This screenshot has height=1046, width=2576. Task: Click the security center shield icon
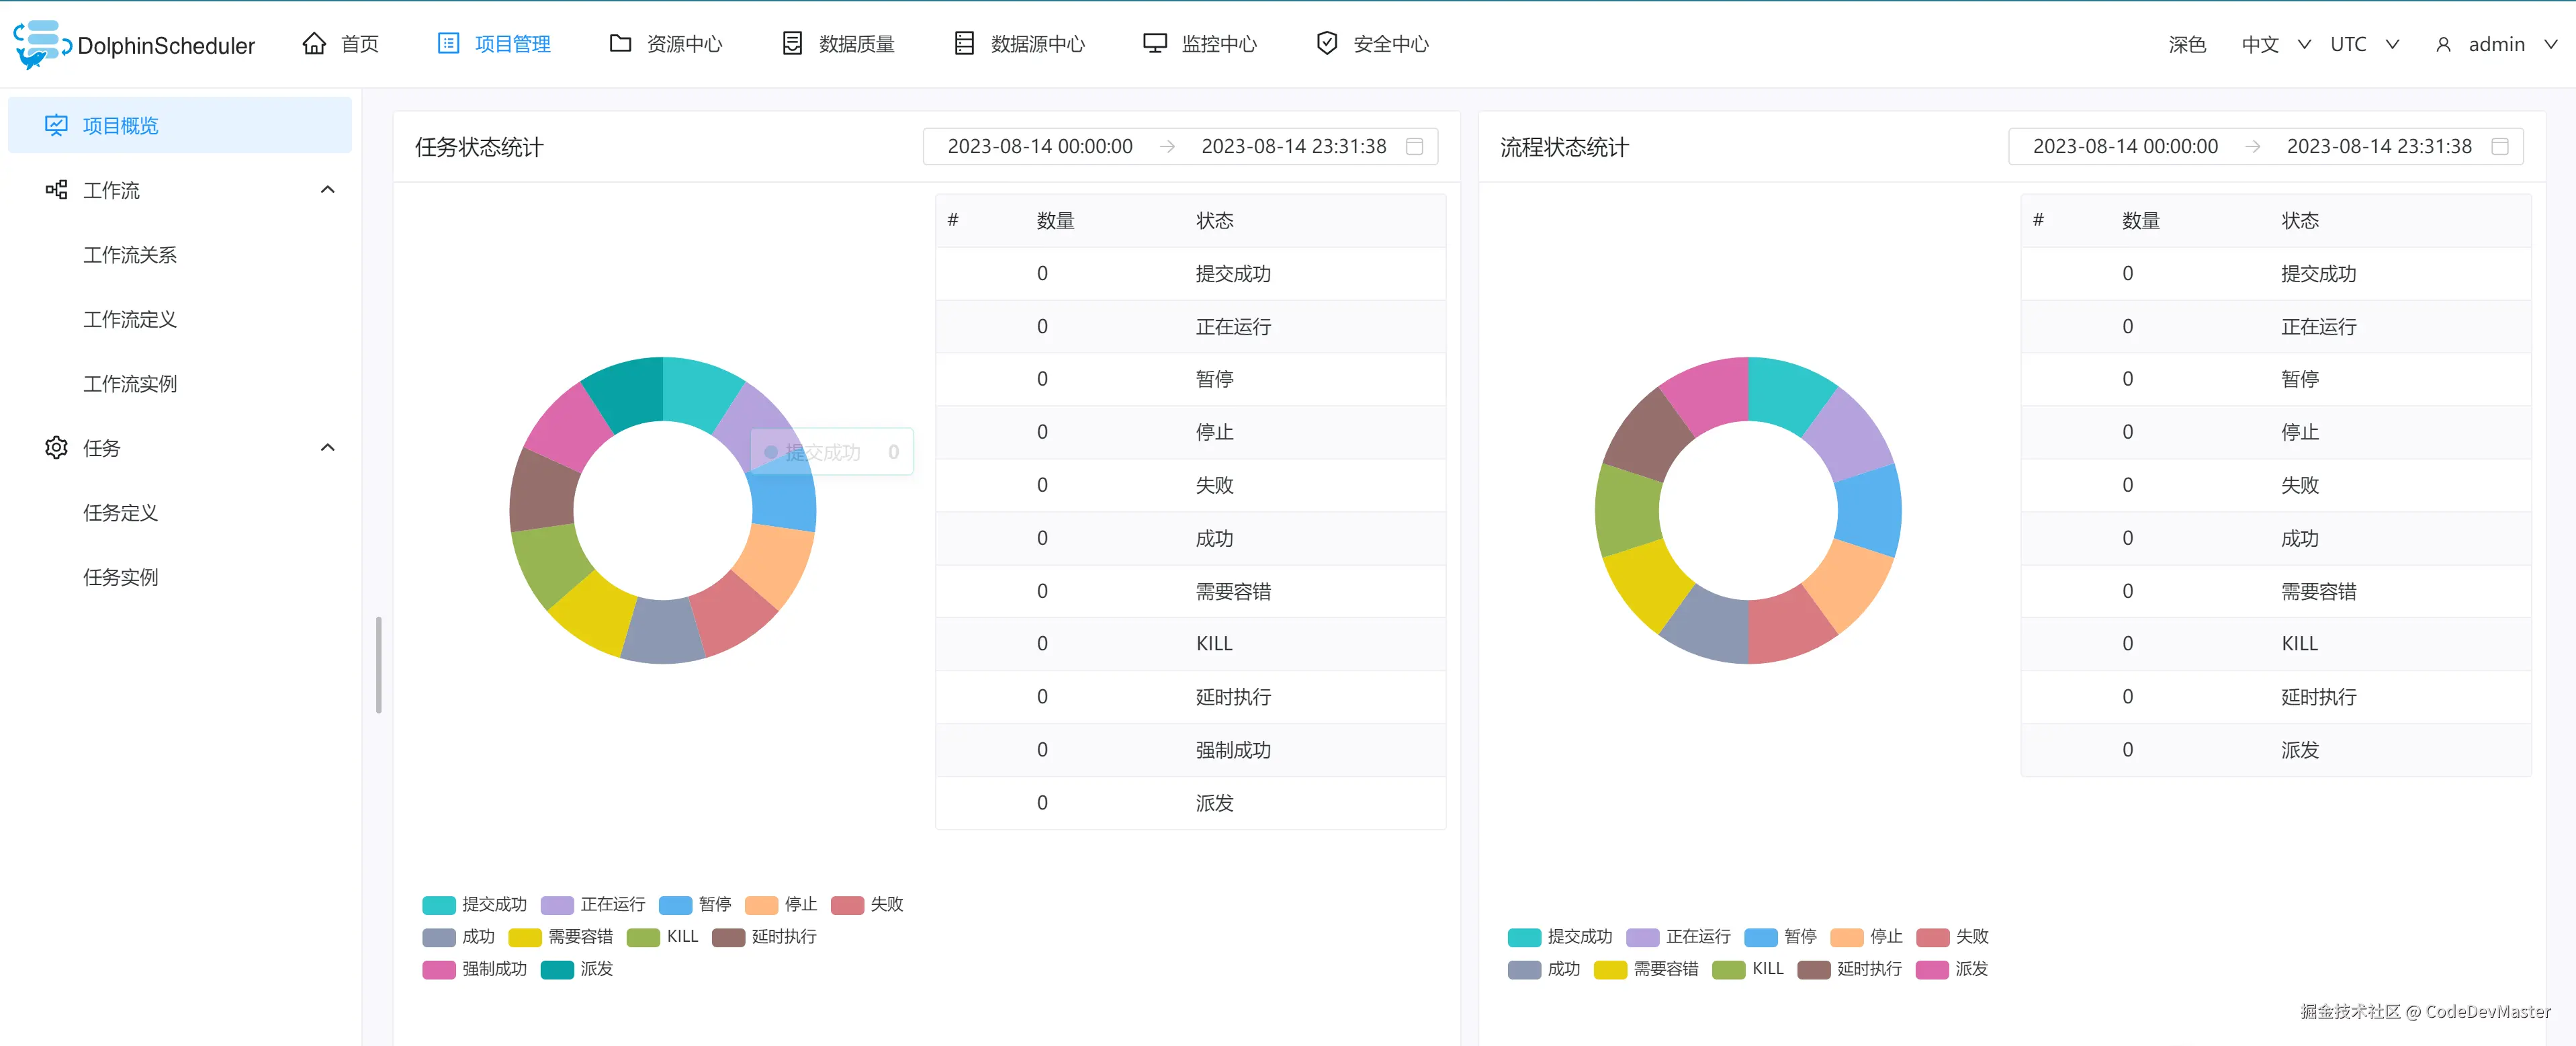1327,44
